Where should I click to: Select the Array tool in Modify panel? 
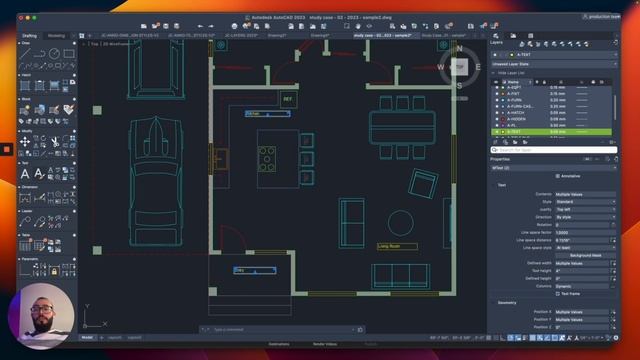coord(73,138)
